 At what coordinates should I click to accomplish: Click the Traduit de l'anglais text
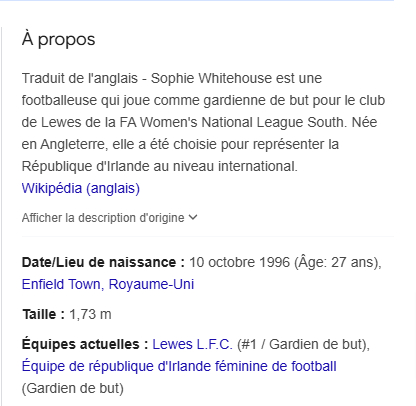(x=80, y=78)
